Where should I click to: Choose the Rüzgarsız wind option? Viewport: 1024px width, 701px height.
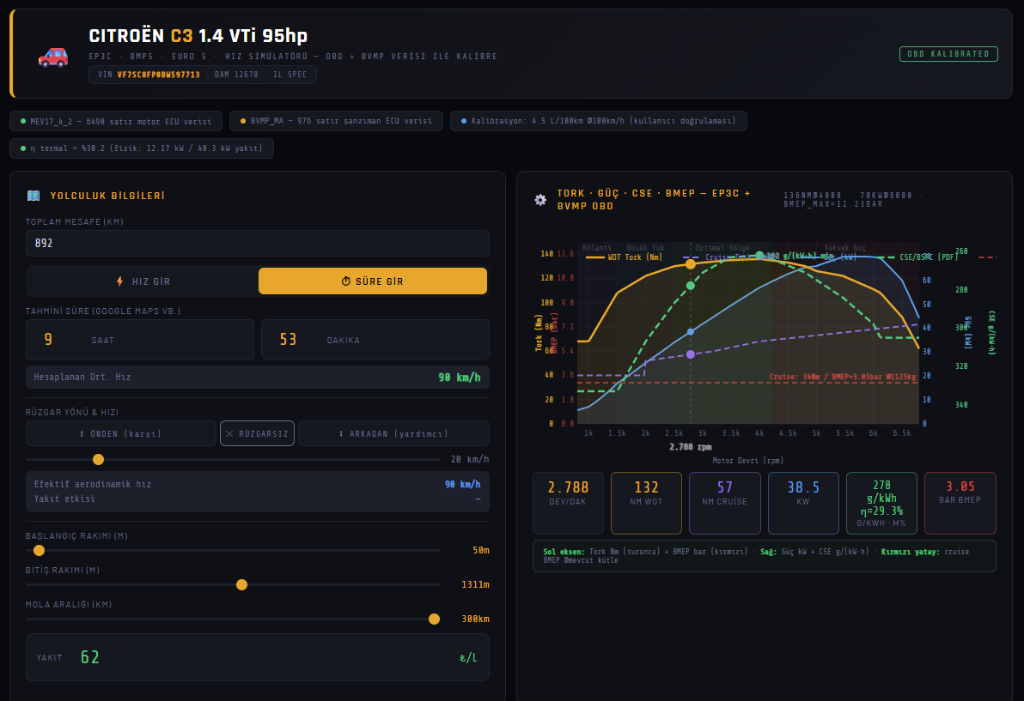[257, 433]
